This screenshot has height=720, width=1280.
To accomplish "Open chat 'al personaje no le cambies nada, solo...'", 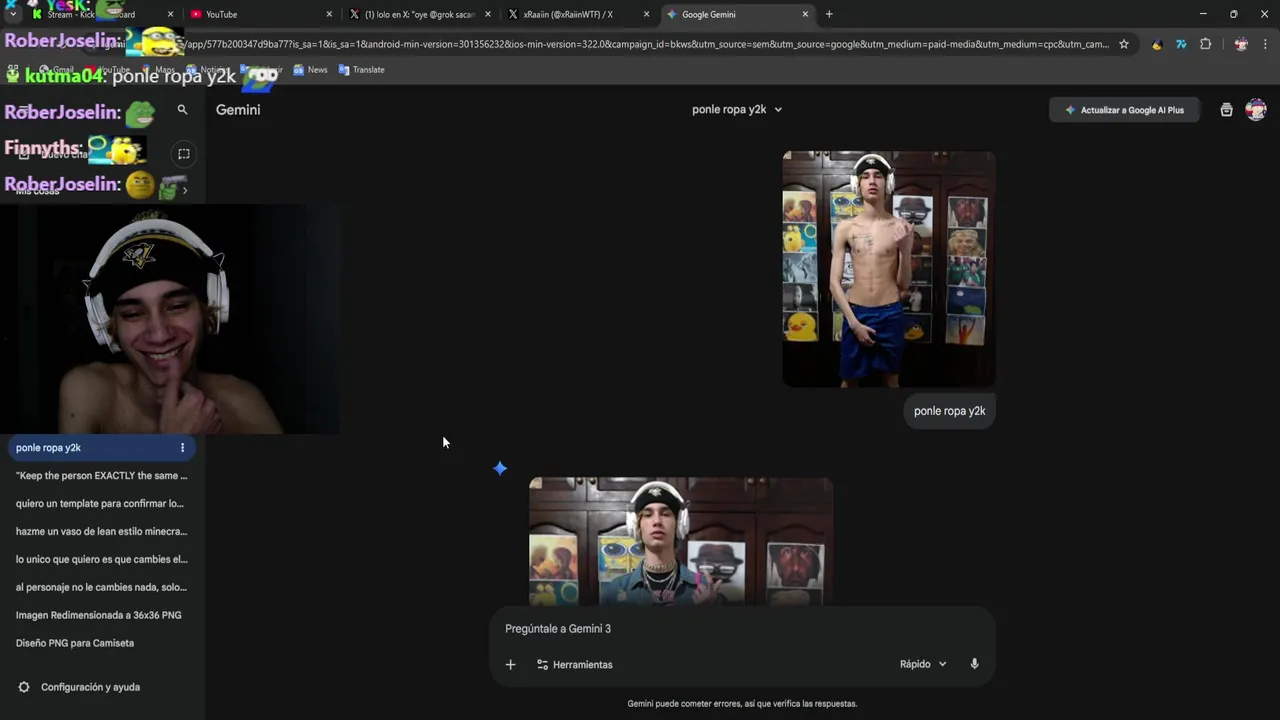I will 102,588.
